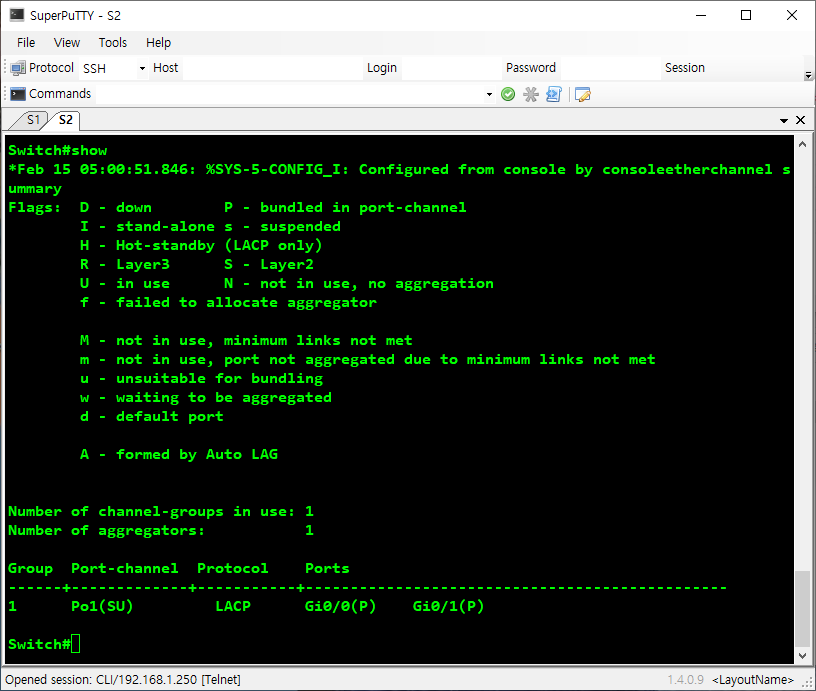The height and width of the screenshot is (691, 816).
Task: Click the Password input field
Action: pos(610,68)
